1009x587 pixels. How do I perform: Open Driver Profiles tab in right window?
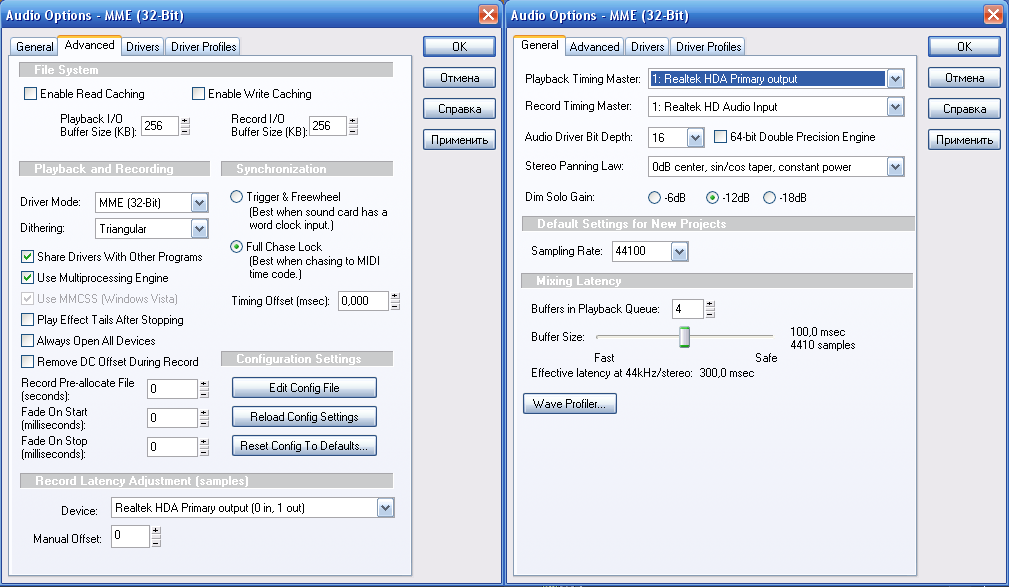(708, 47)
